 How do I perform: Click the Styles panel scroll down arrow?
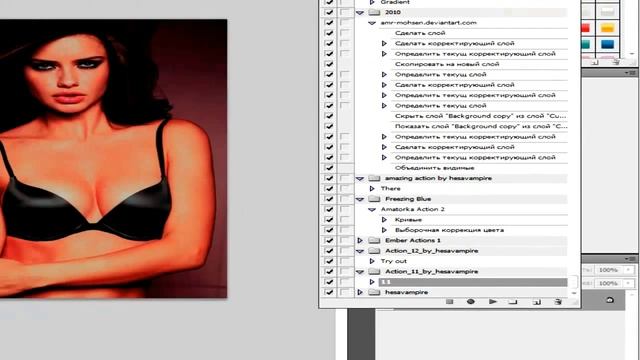click(x=632, y=53)
